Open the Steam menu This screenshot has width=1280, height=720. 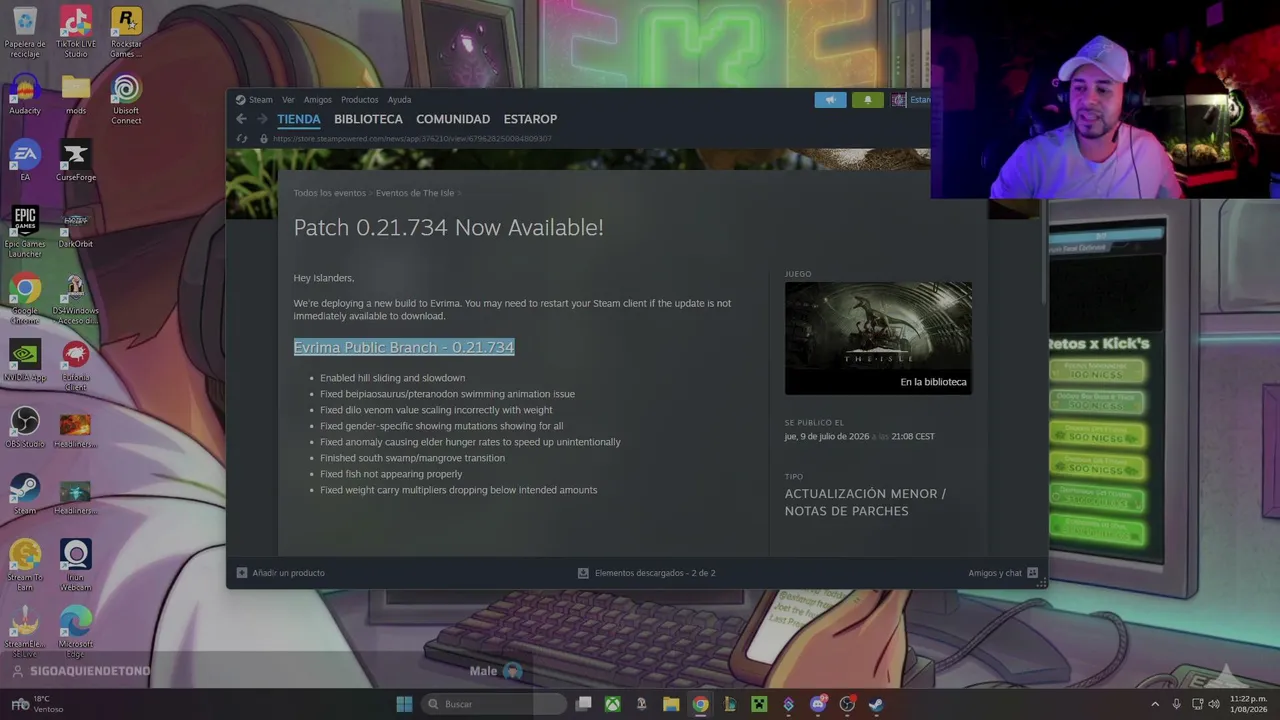tap(255, 100)
